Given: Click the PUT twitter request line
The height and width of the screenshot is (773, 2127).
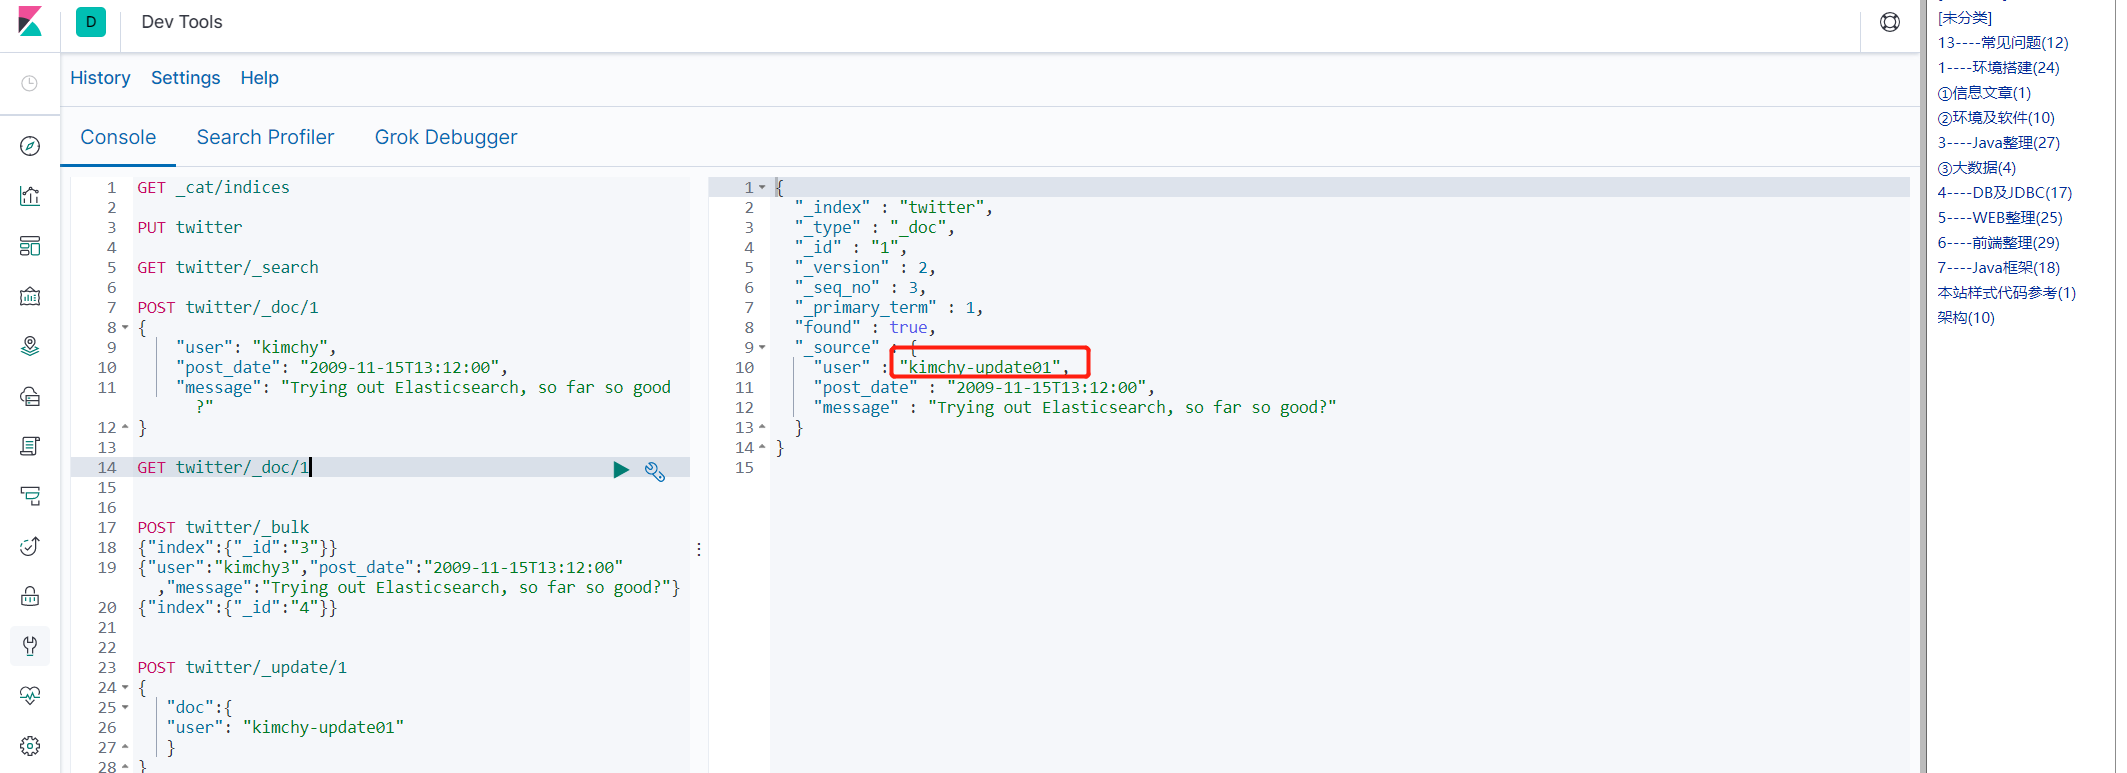Looking at the screenshot, I should click(190, 227).
